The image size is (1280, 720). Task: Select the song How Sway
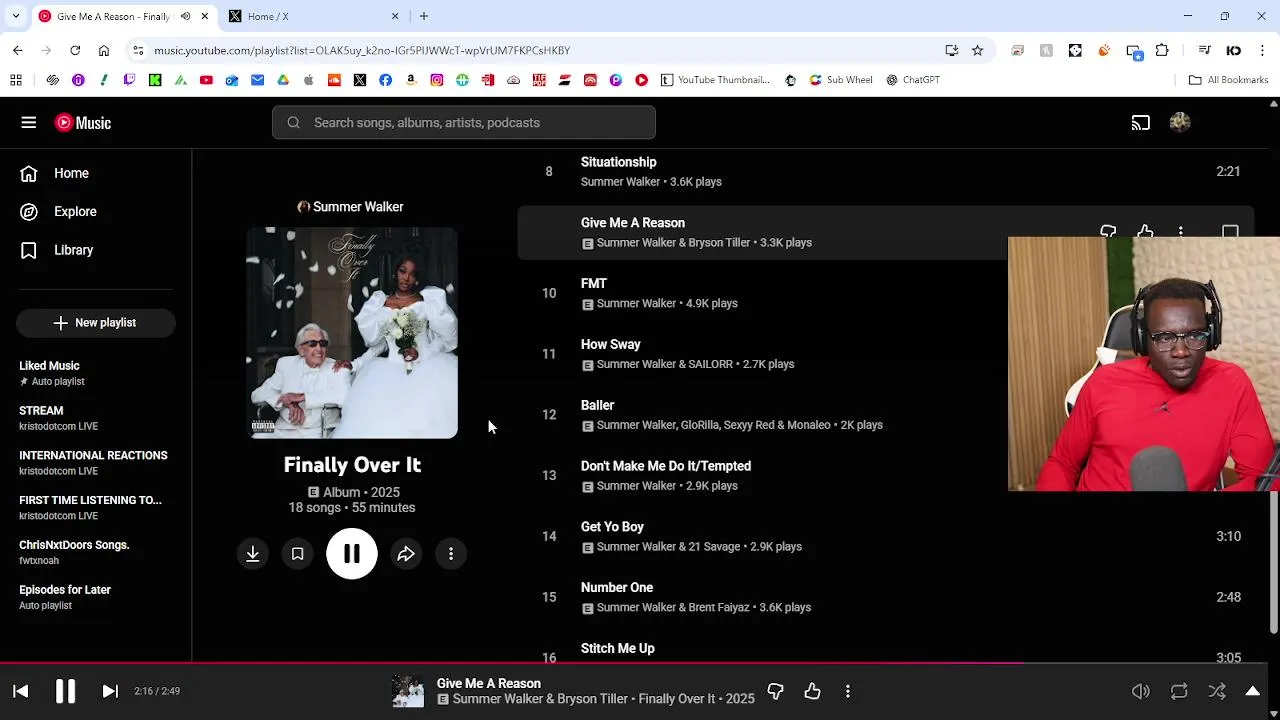click(610, 345)
